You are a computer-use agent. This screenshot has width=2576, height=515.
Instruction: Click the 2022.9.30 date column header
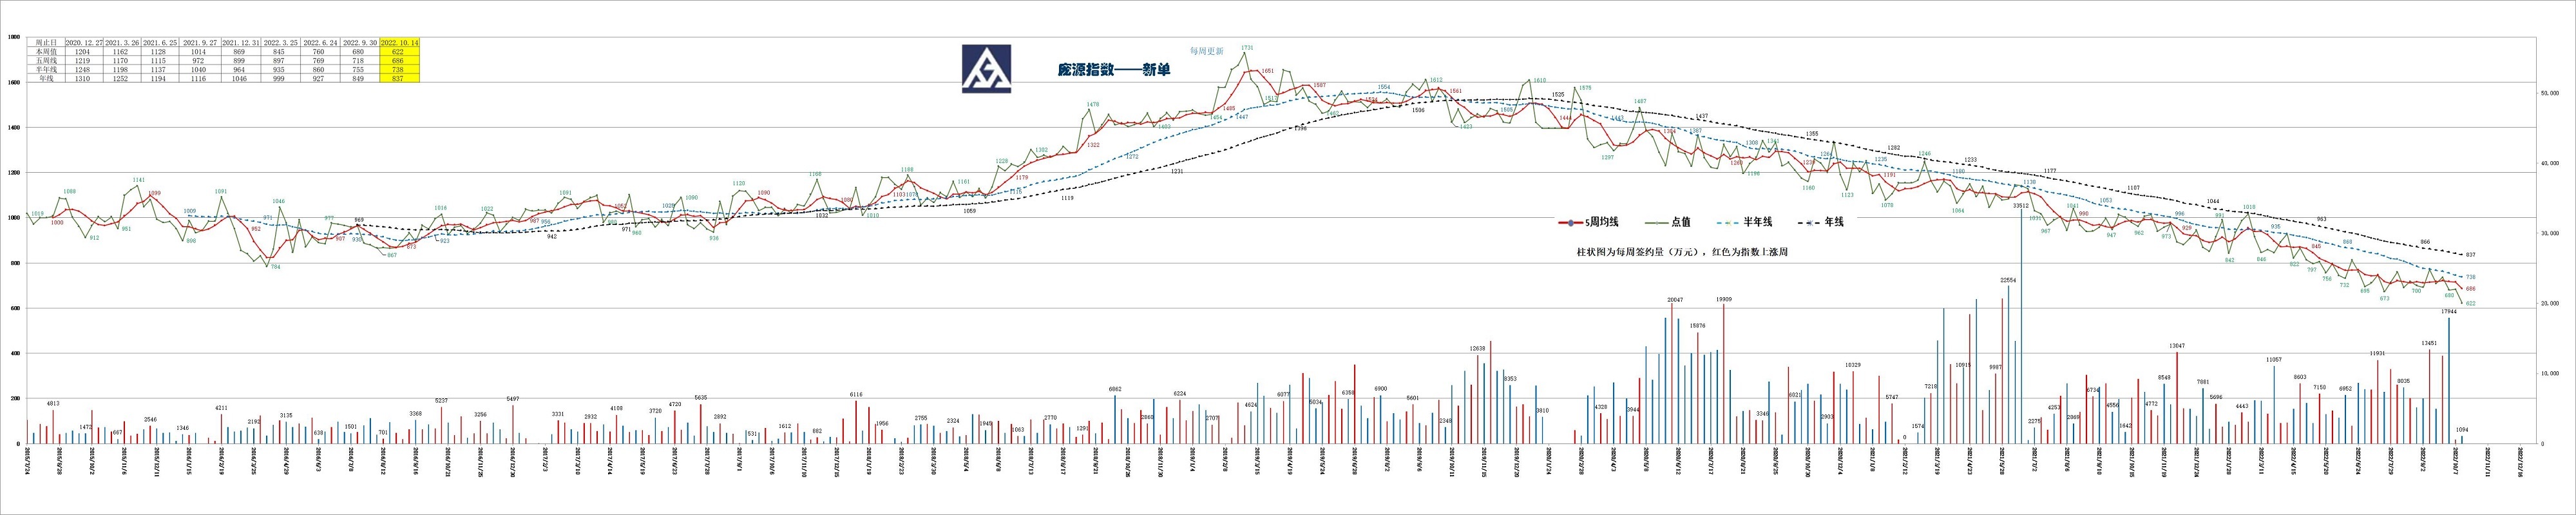(360, 42)
